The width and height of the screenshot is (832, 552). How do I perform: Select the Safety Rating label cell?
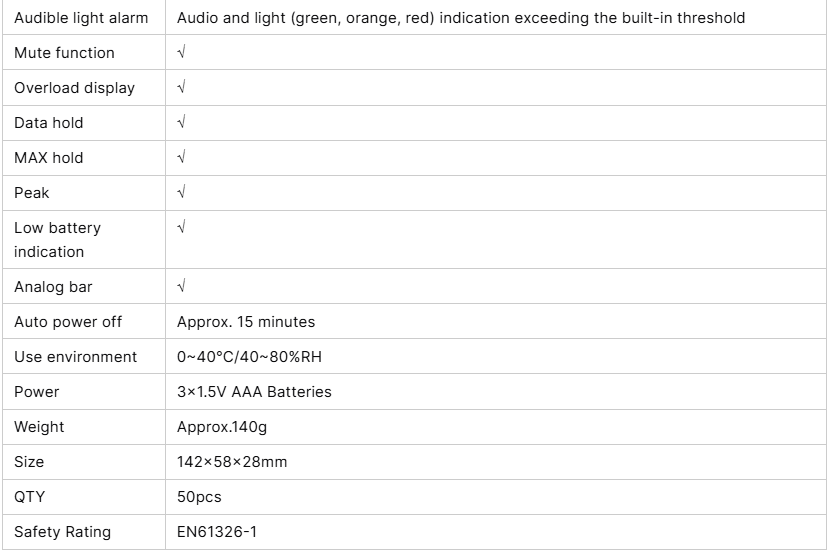62,532
